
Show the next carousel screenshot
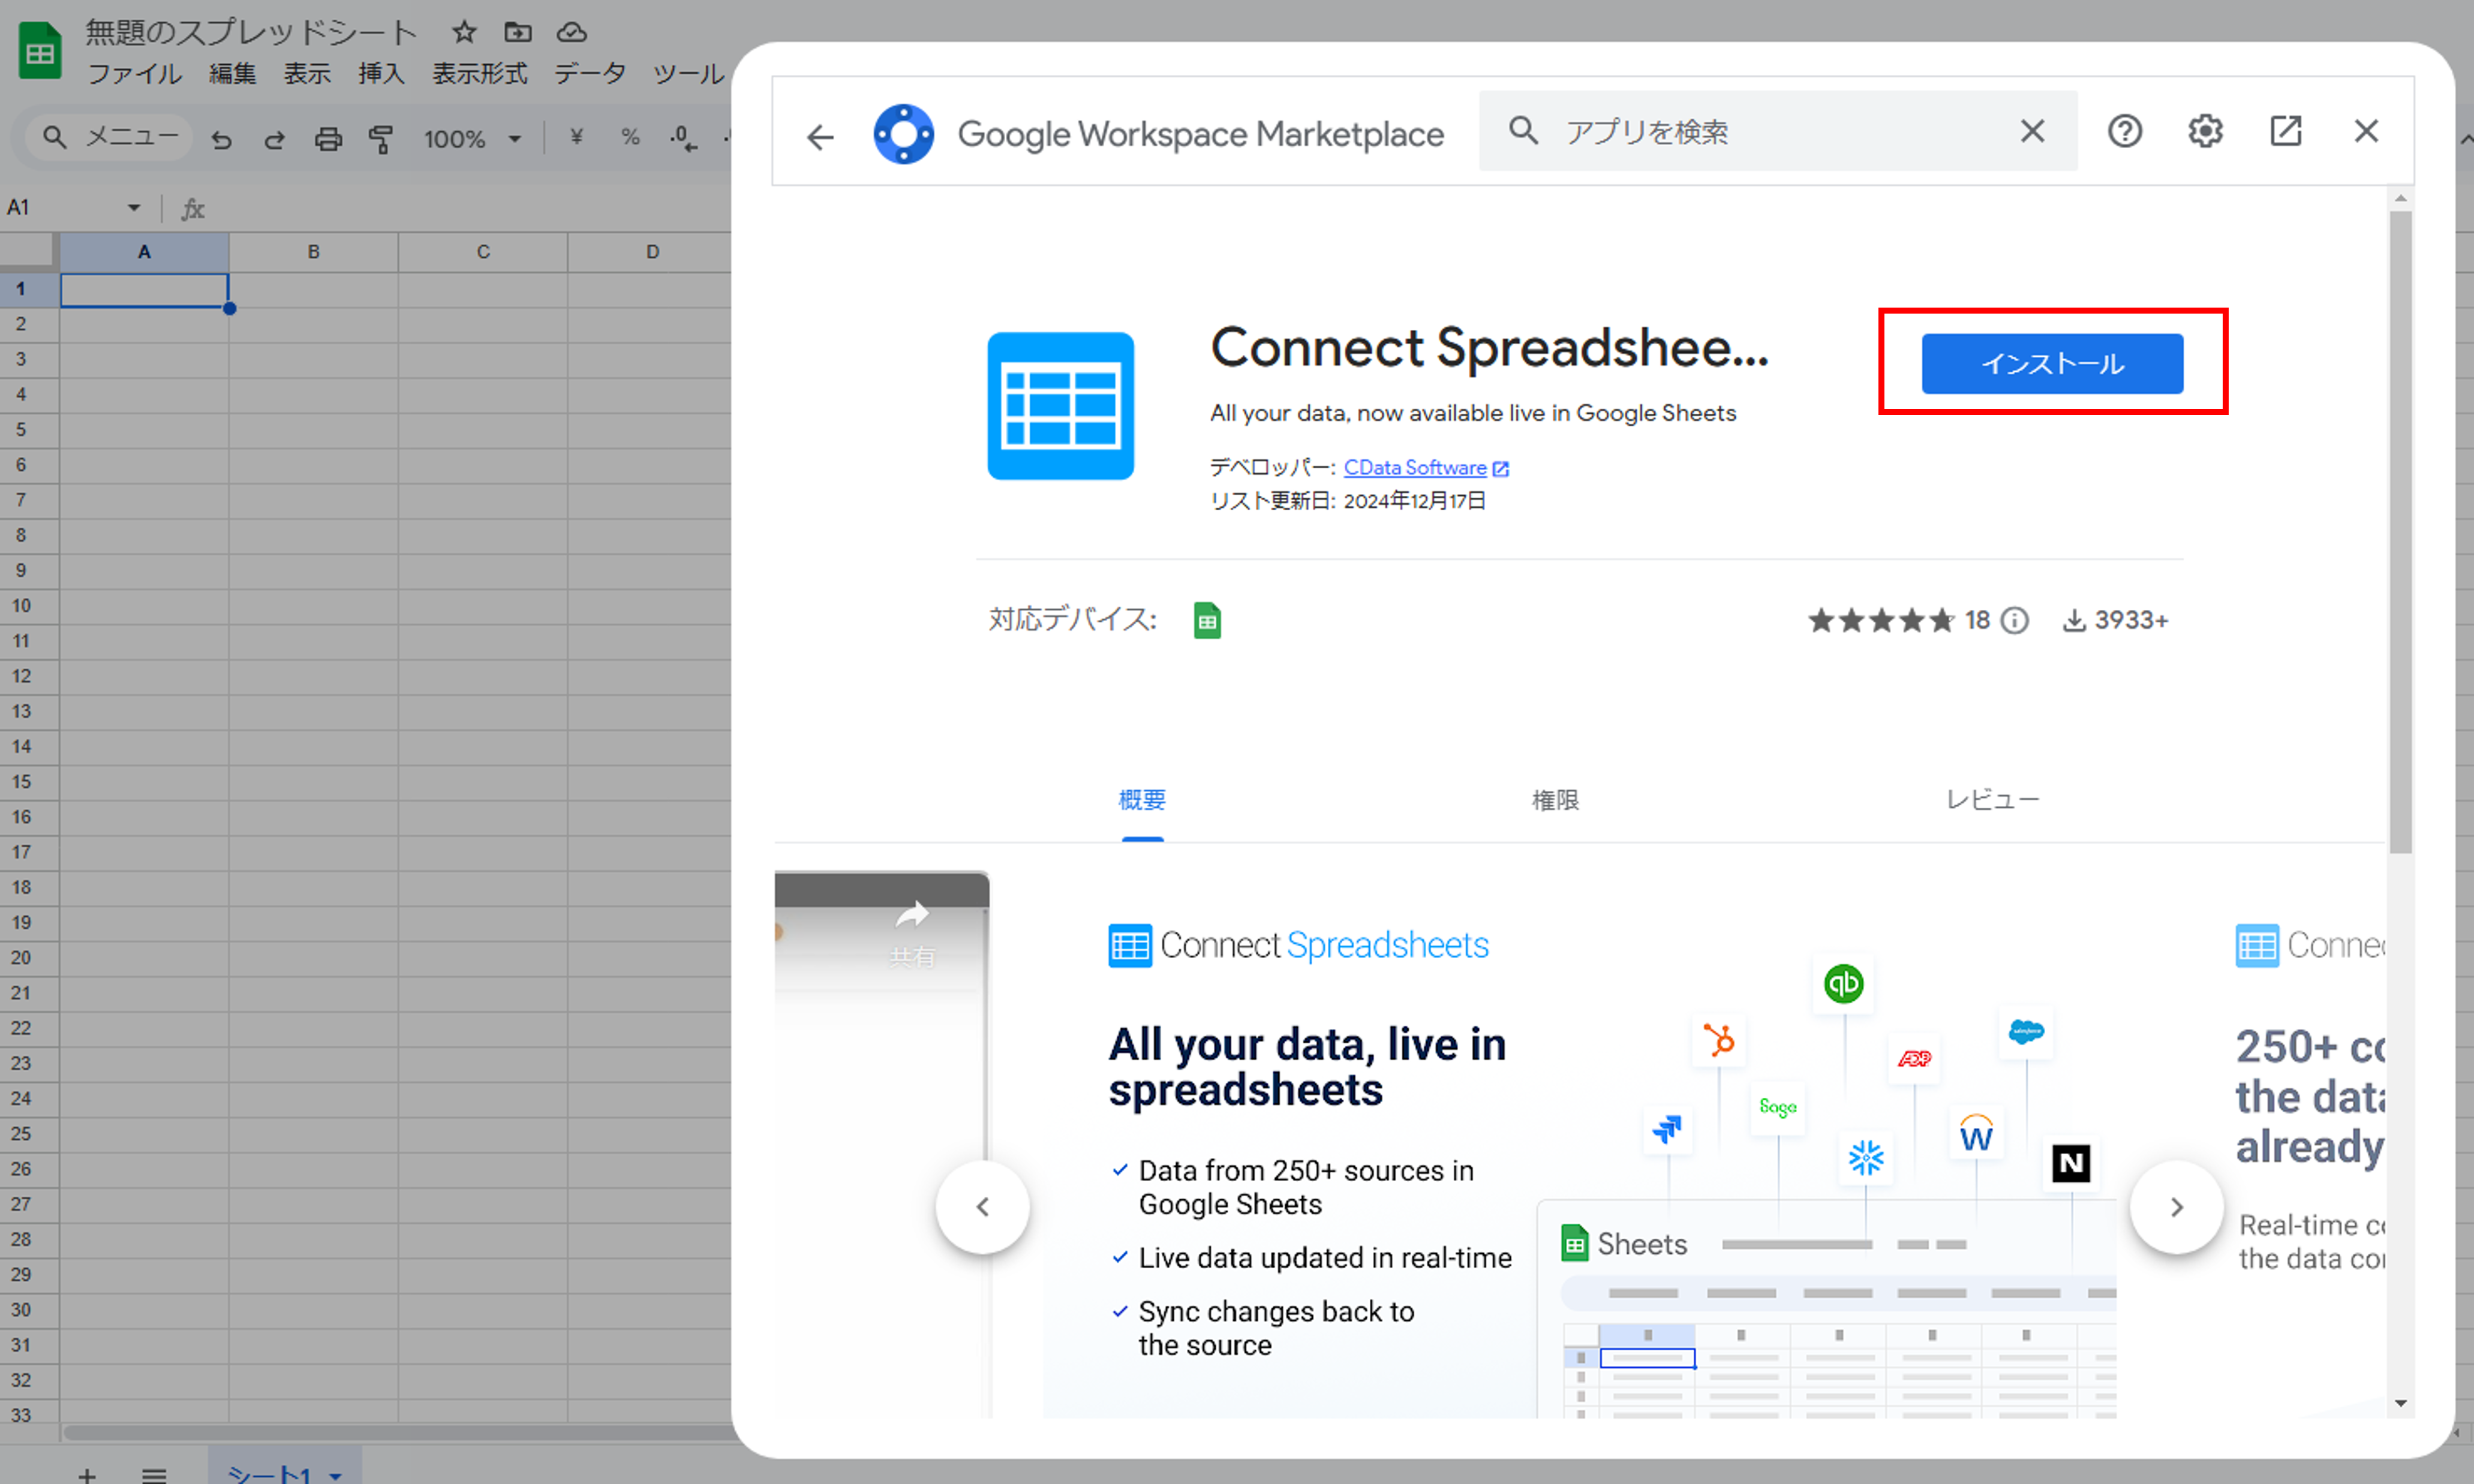(x=2176, y=1207)
